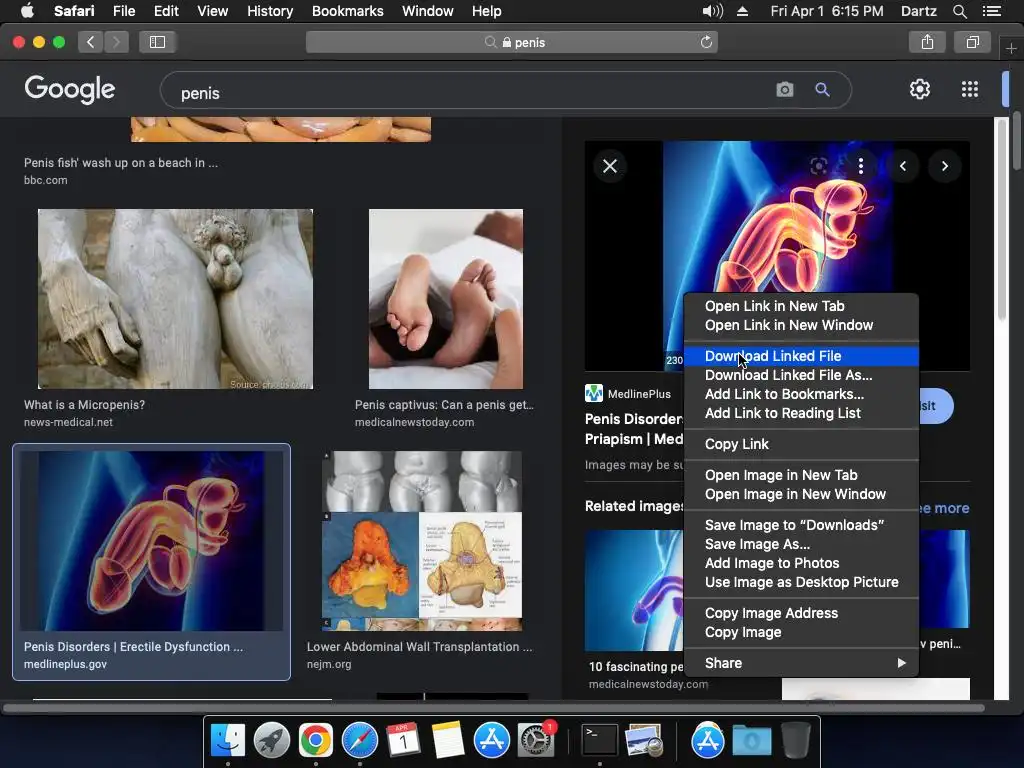
Task: Open Preview app from the Dock
Action: (643, 740)
